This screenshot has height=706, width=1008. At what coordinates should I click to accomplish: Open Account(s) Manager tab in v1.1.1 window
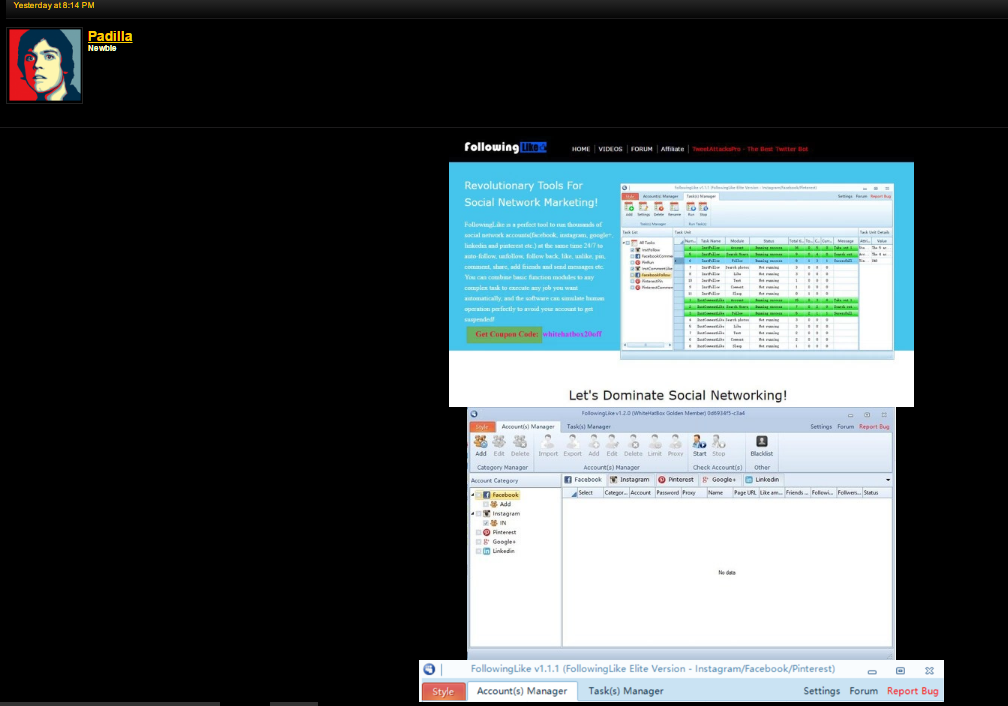tap(522, 691)
